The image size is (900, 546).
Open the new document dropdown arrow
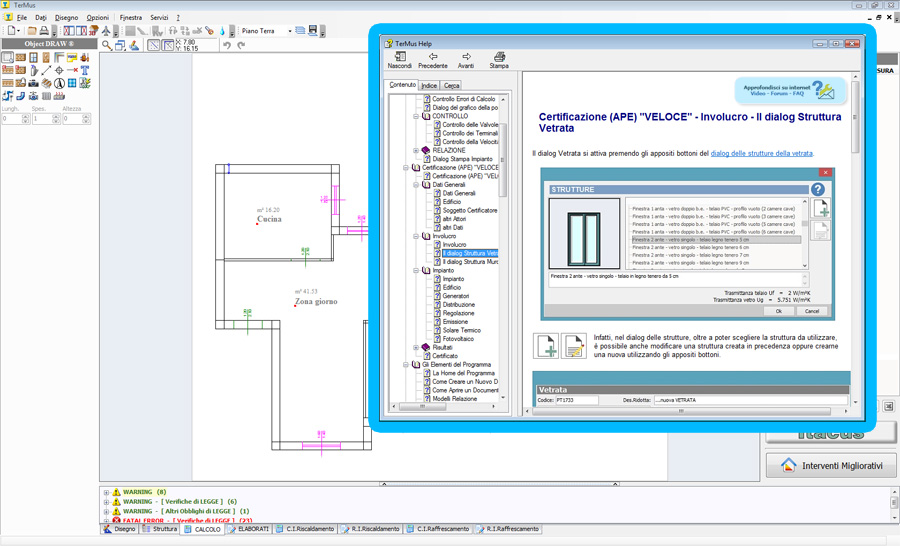19,31
